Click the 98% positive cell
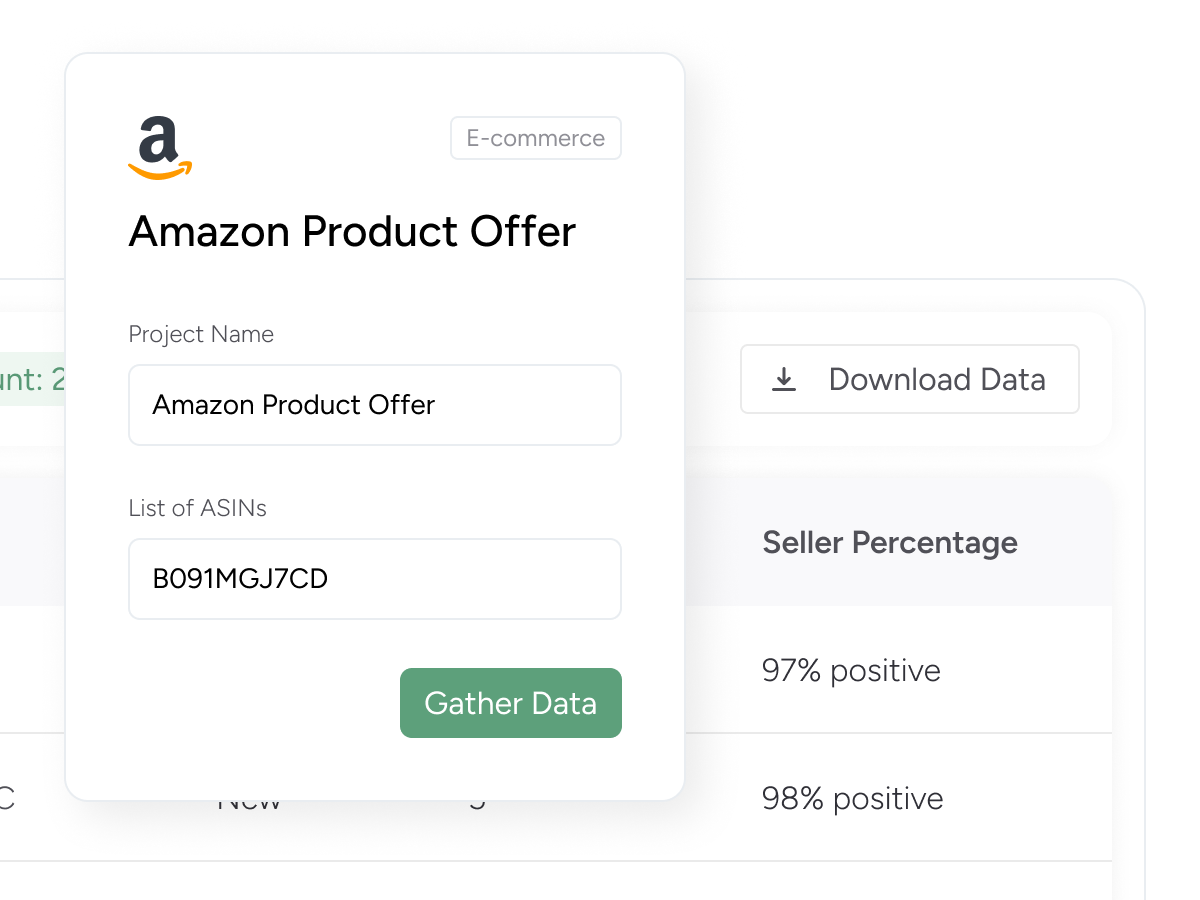This screenshot has width=1200, height=900. 852,798
